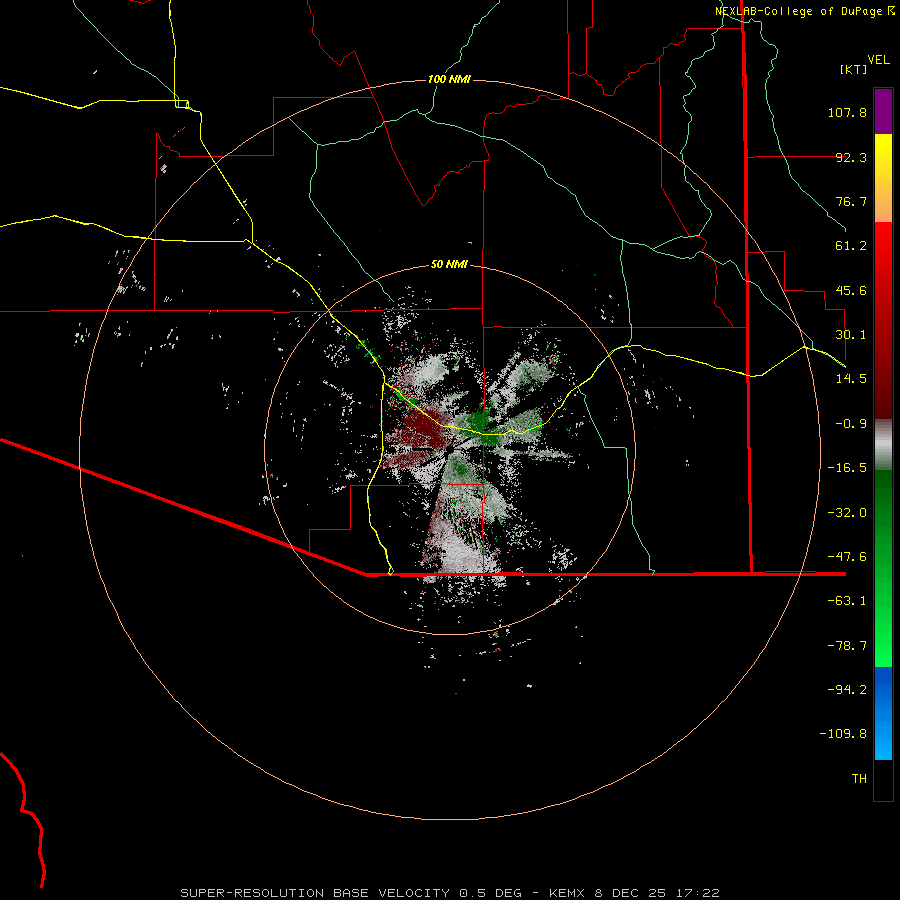Click the TH threshold label in legend
The image size is (900, 900).
click(x=859, y=779)
